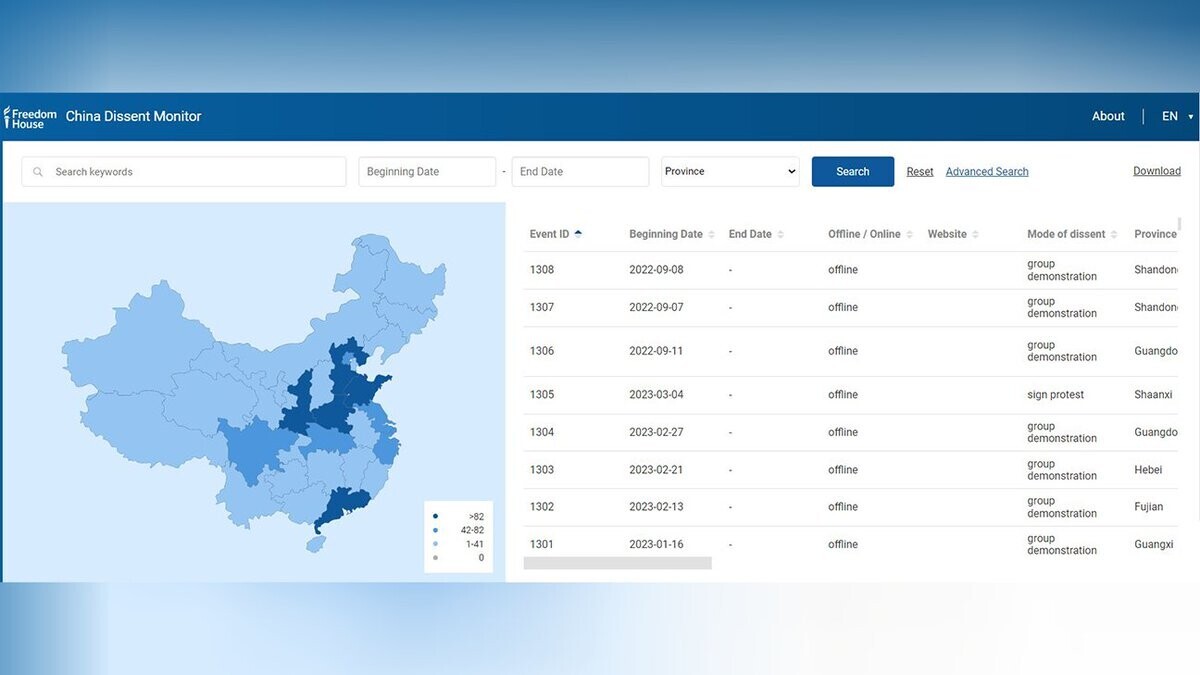The width and height of the screenshot is (1200, 675).
Task: Click the horizontal table scrollbar
Action: pyautogui.click(x=617, y=563)
